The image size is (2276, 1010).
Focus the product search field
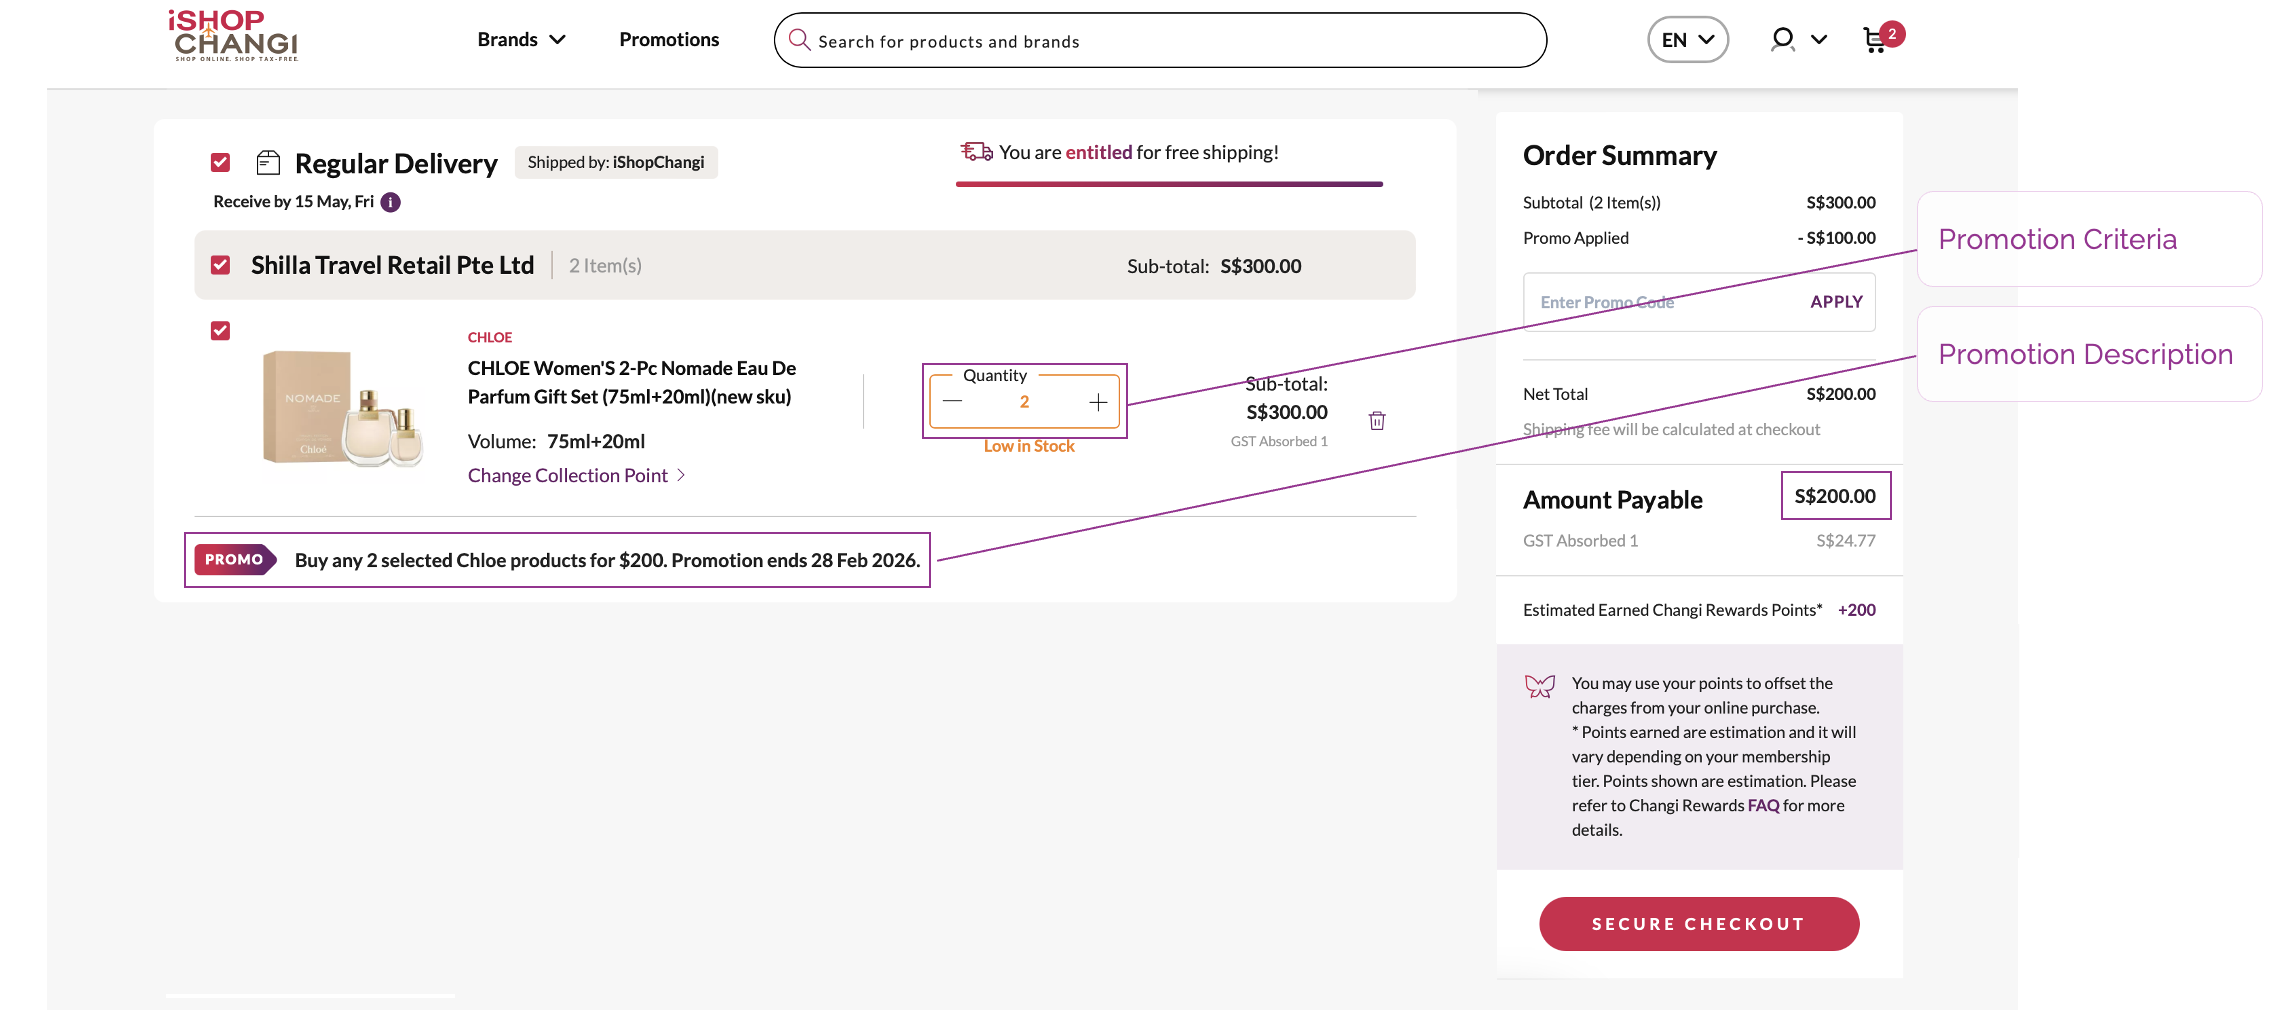(x=1160, y=41)
